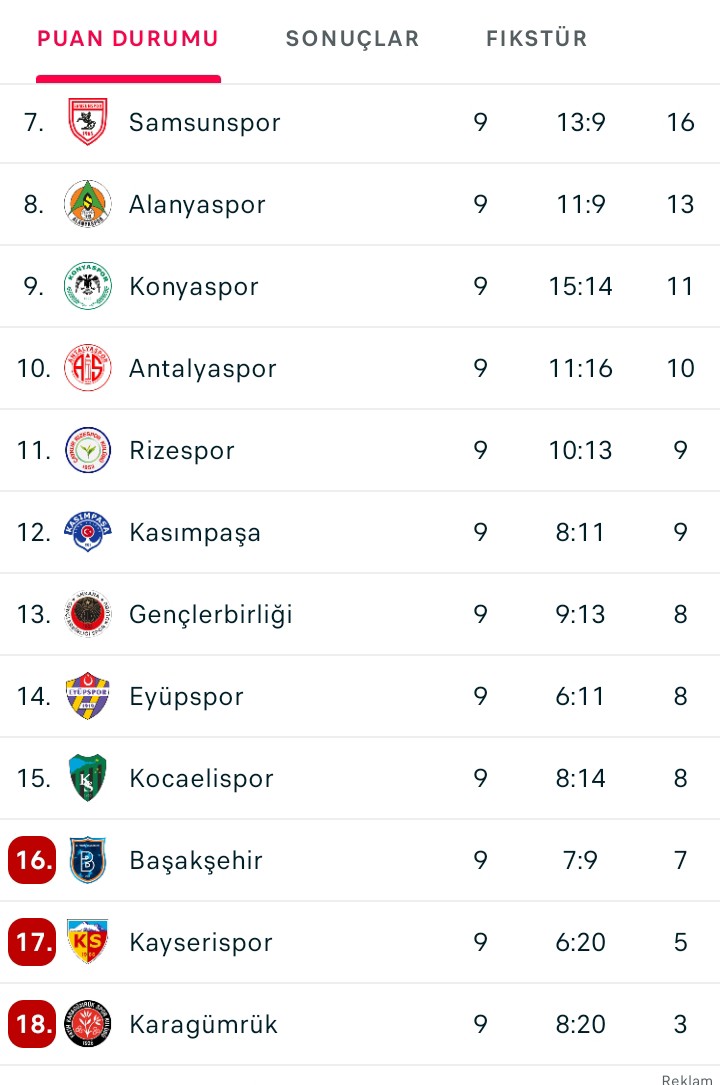The width and height of the screenshot is (720, 1085).
Task: Switch to the Sonuçlar tab
Action: click(x=352, y=39)
